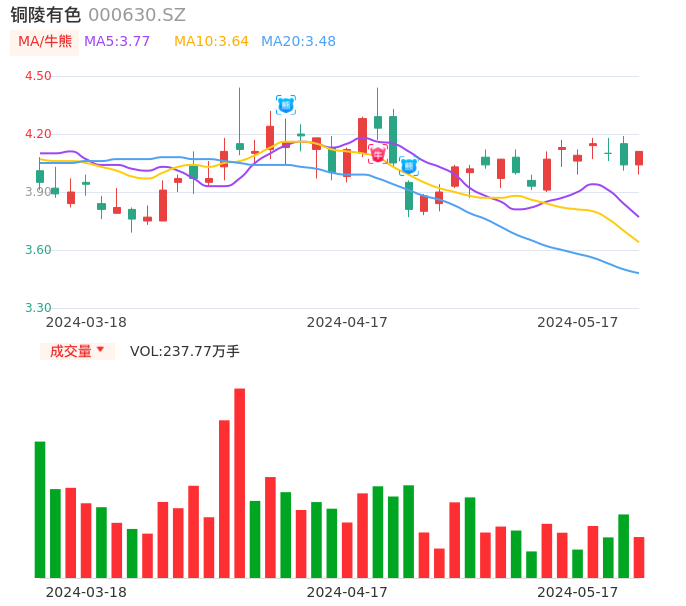686x606 pixels.
Task: Select the MA/牛熊 indicator tab
Action: (x=45, y=42)
